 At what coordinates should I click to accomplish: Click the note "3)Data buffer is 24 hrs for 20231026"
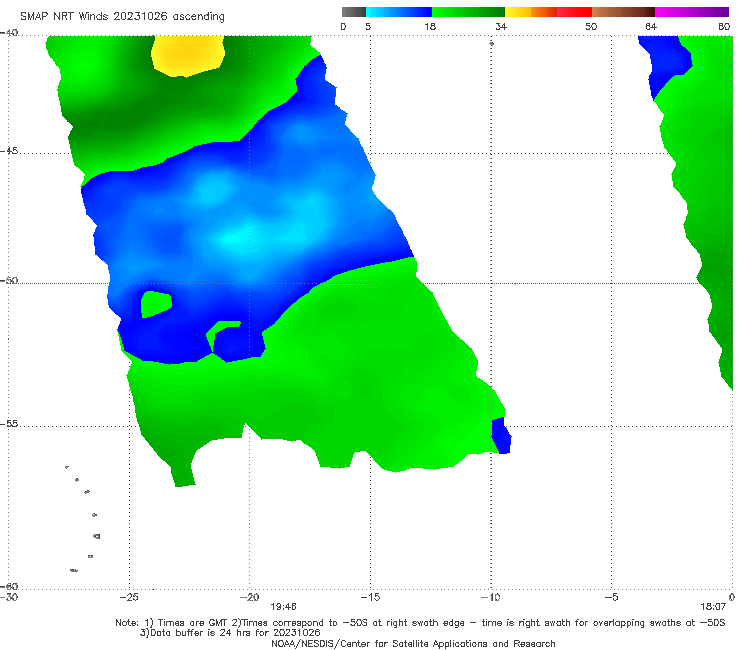tap(230, 633)
